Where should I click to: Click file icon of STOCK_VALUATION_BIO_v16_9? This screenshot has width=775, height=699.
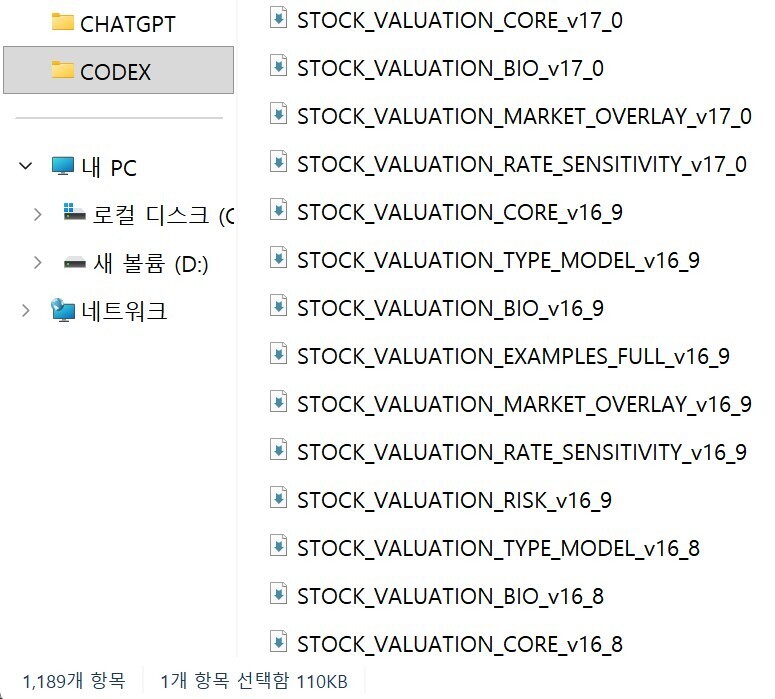(x=278, y=306)
